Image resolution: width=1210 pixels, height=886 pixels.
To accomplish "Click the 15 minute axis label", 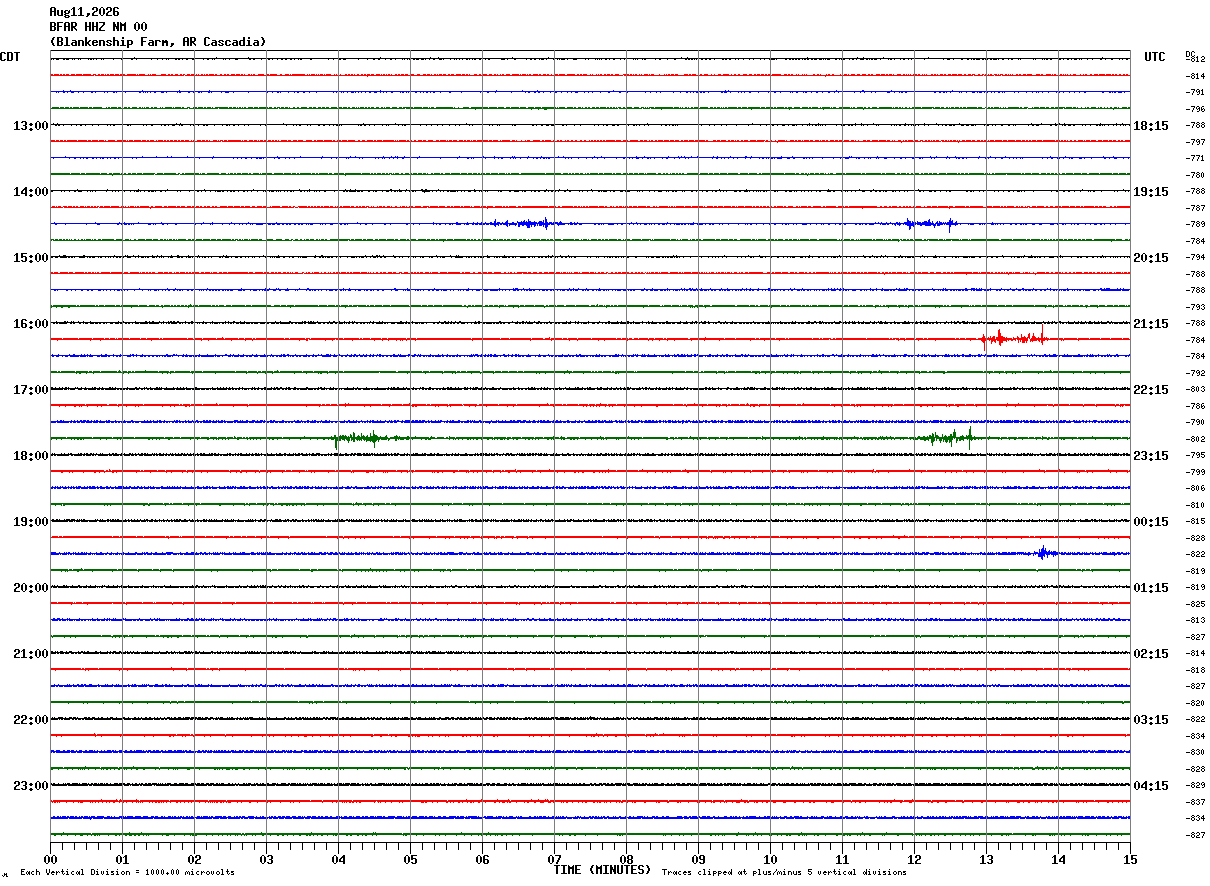I will [1130, 859].
